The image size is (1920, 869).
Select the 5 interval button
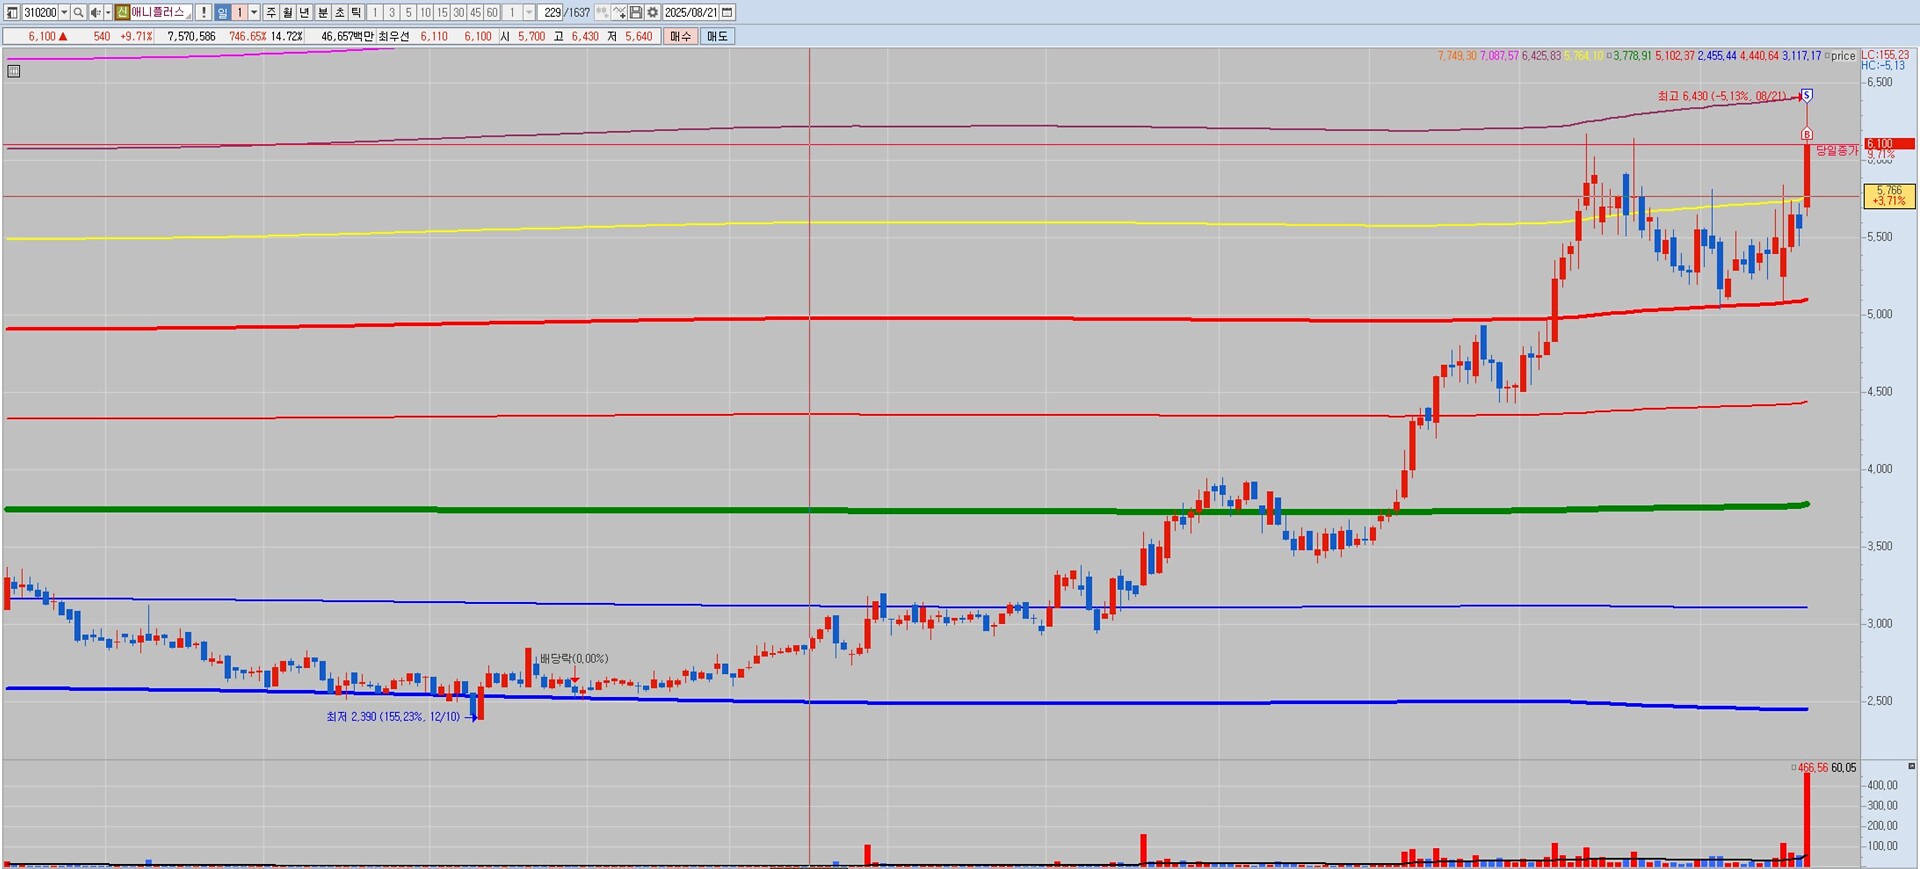409,12
